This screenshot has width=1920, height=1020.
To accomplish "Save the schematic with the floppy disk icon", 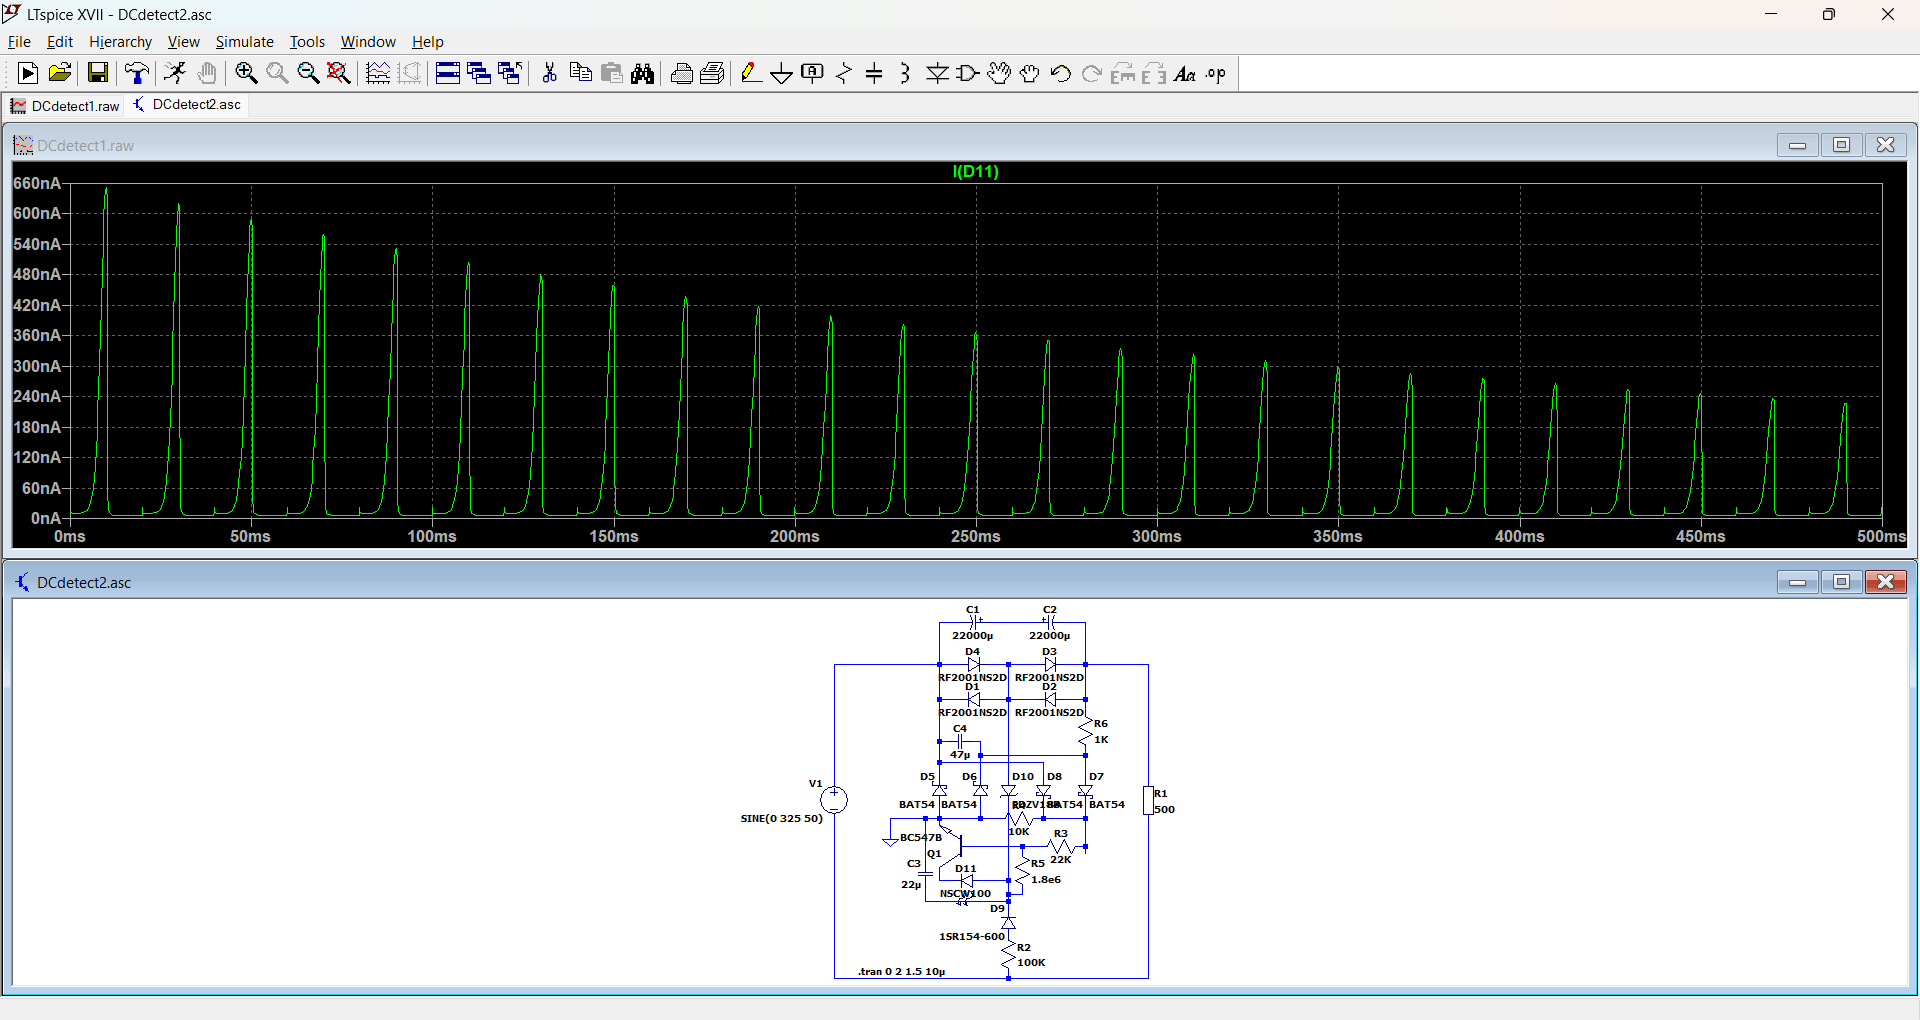I will pyautogui.click(x=97, y=73).
